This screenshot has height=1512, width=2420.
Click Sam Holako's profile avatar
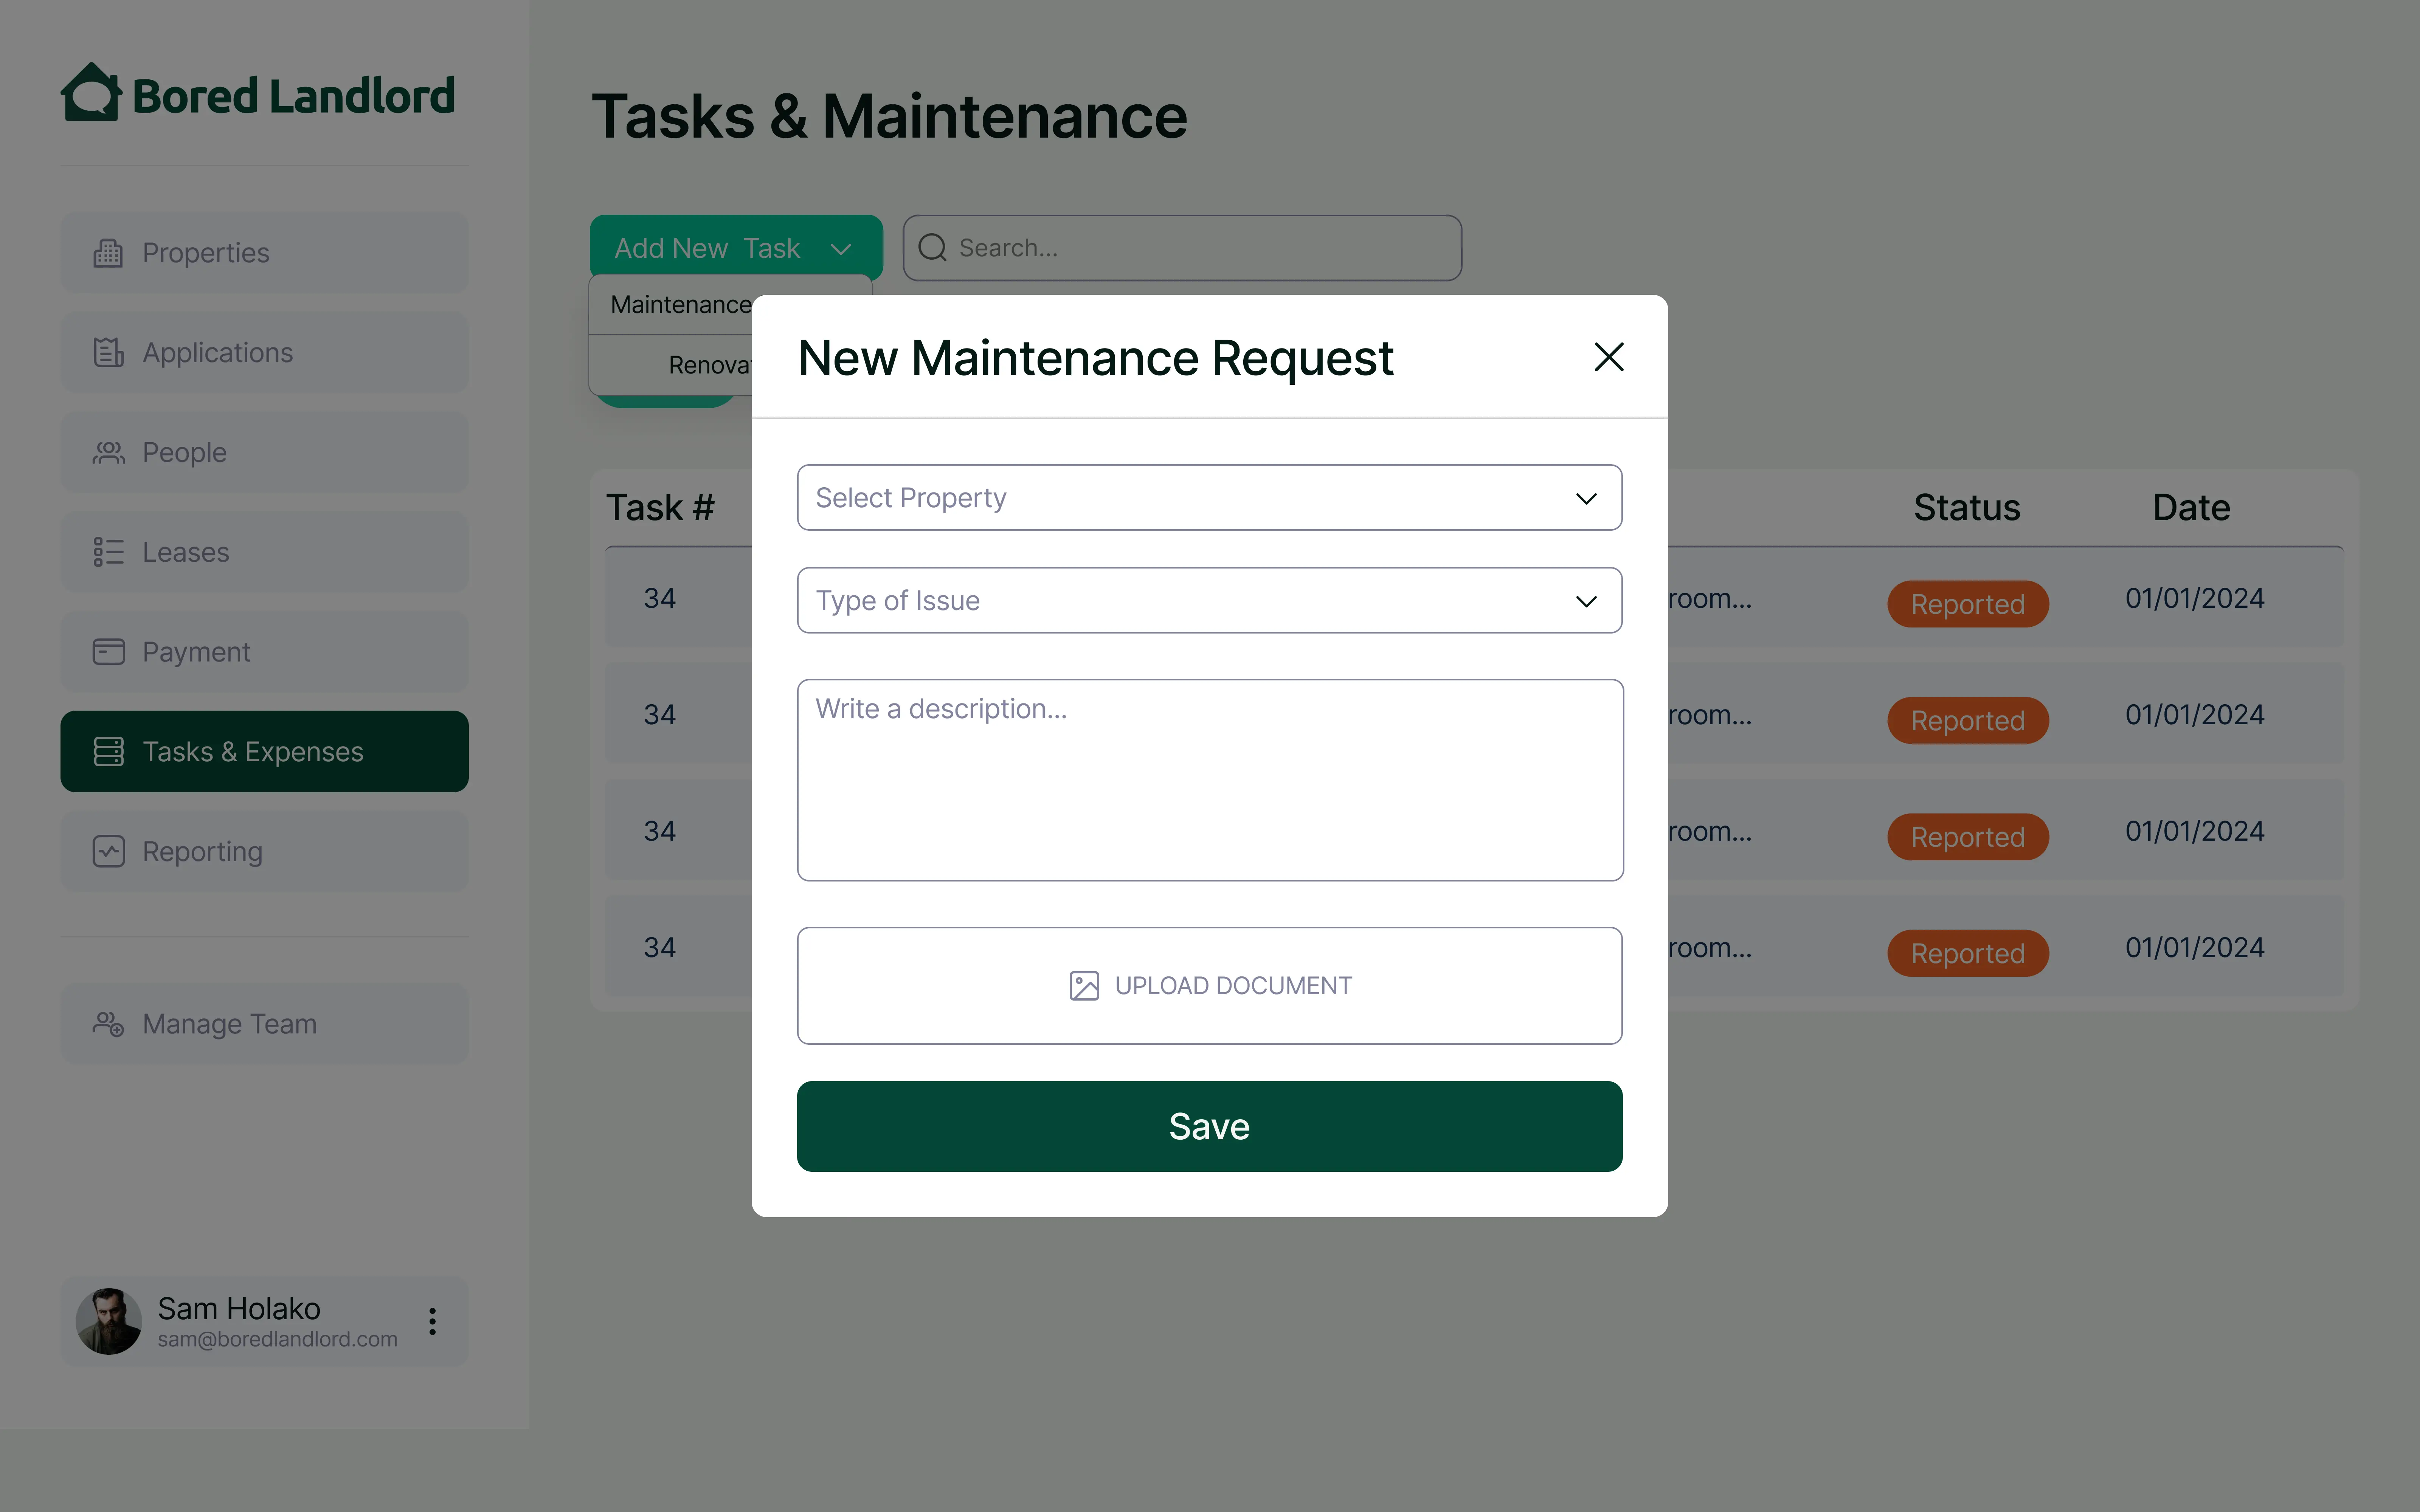pos(109,1321)
